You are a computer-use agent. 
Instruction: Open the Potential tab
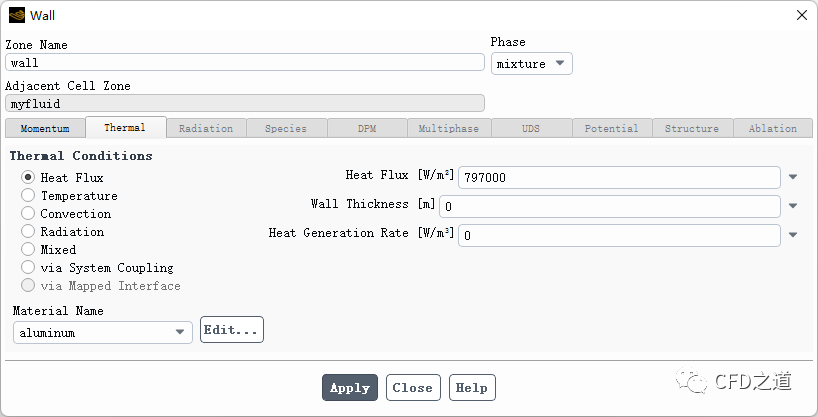(611, 128)
